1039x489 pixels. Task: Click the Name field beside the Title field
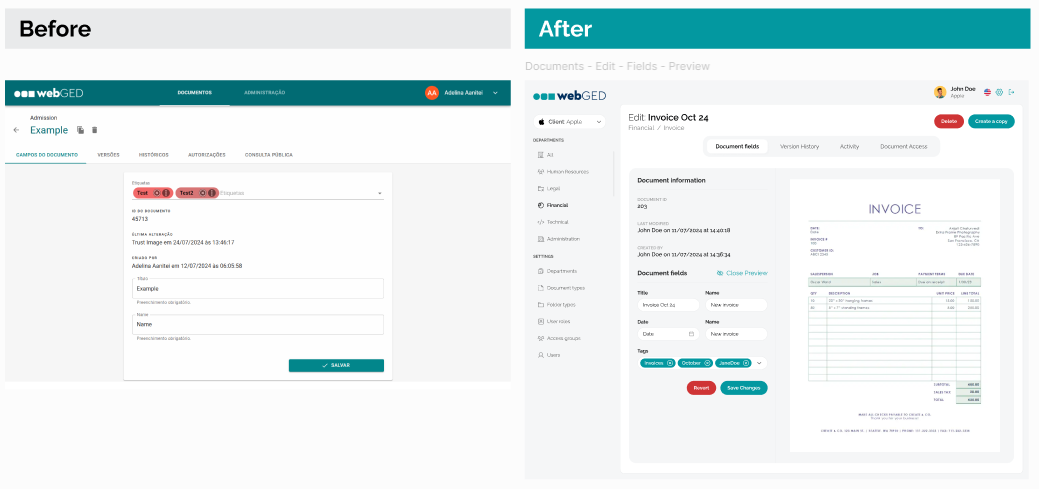pyautogui.click(x=736, y=305)
